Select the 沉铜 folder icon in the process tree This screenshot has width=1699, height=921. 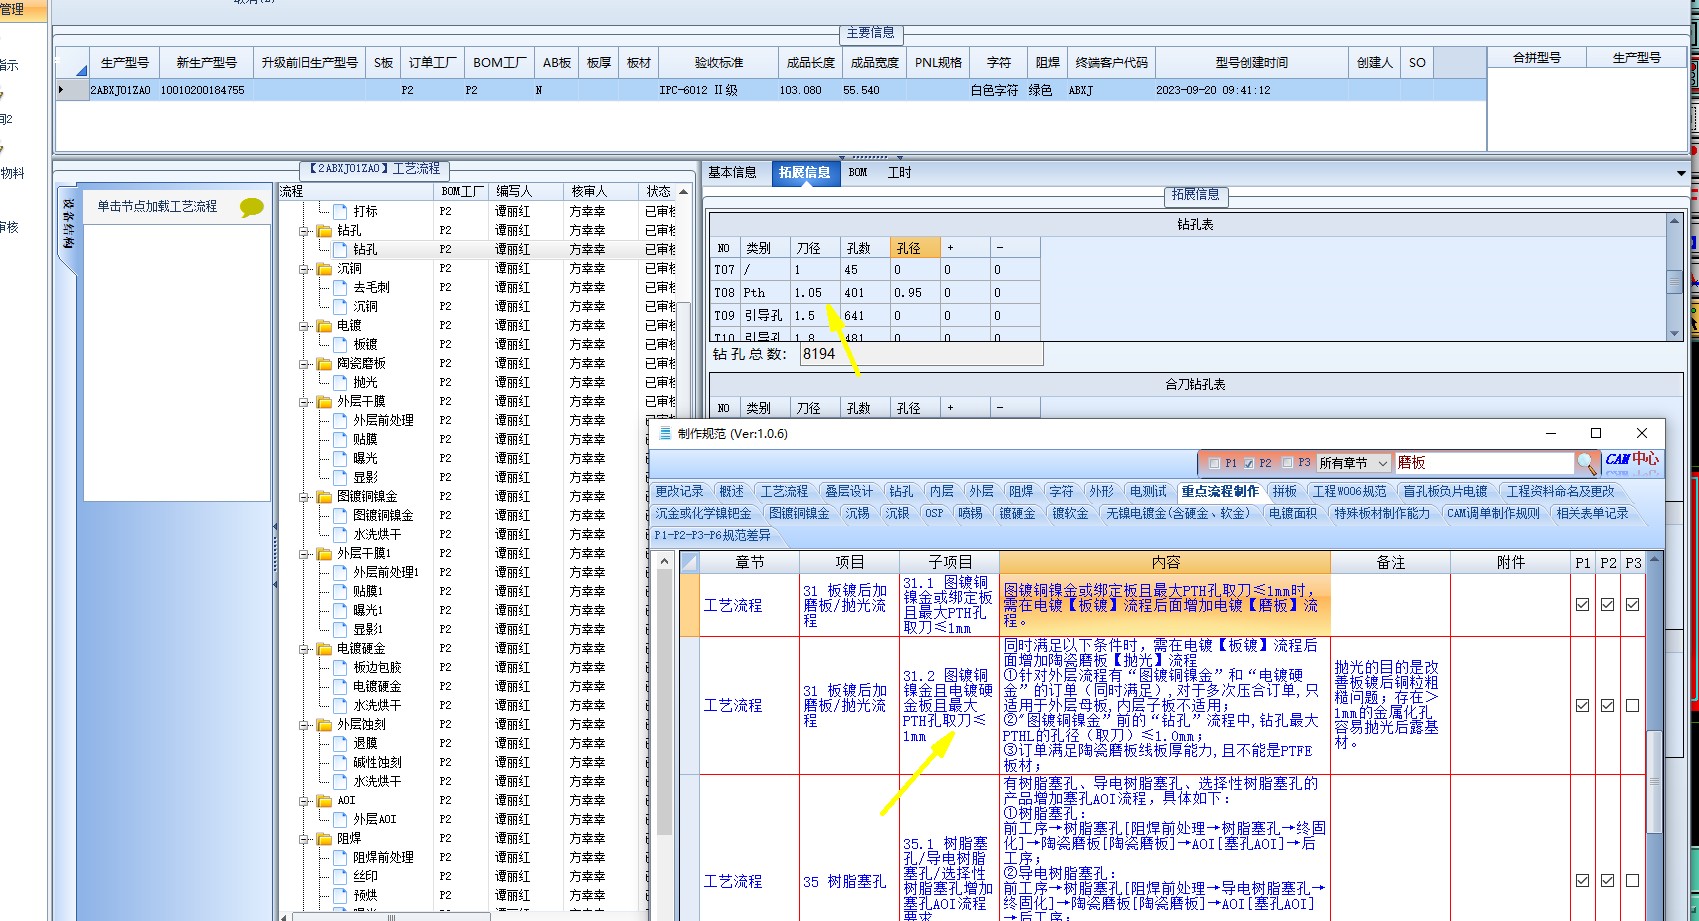point(324,269)
